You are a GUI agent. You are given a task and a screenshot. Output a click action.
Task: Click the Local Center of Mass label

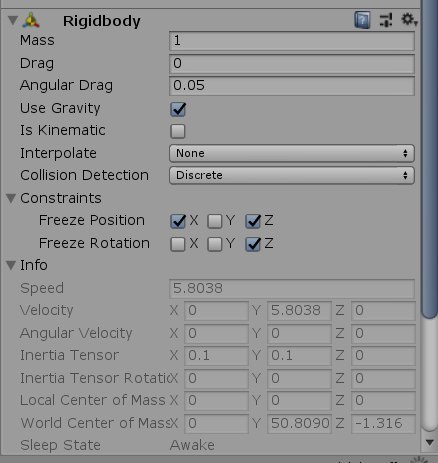[x=93, y=400]
